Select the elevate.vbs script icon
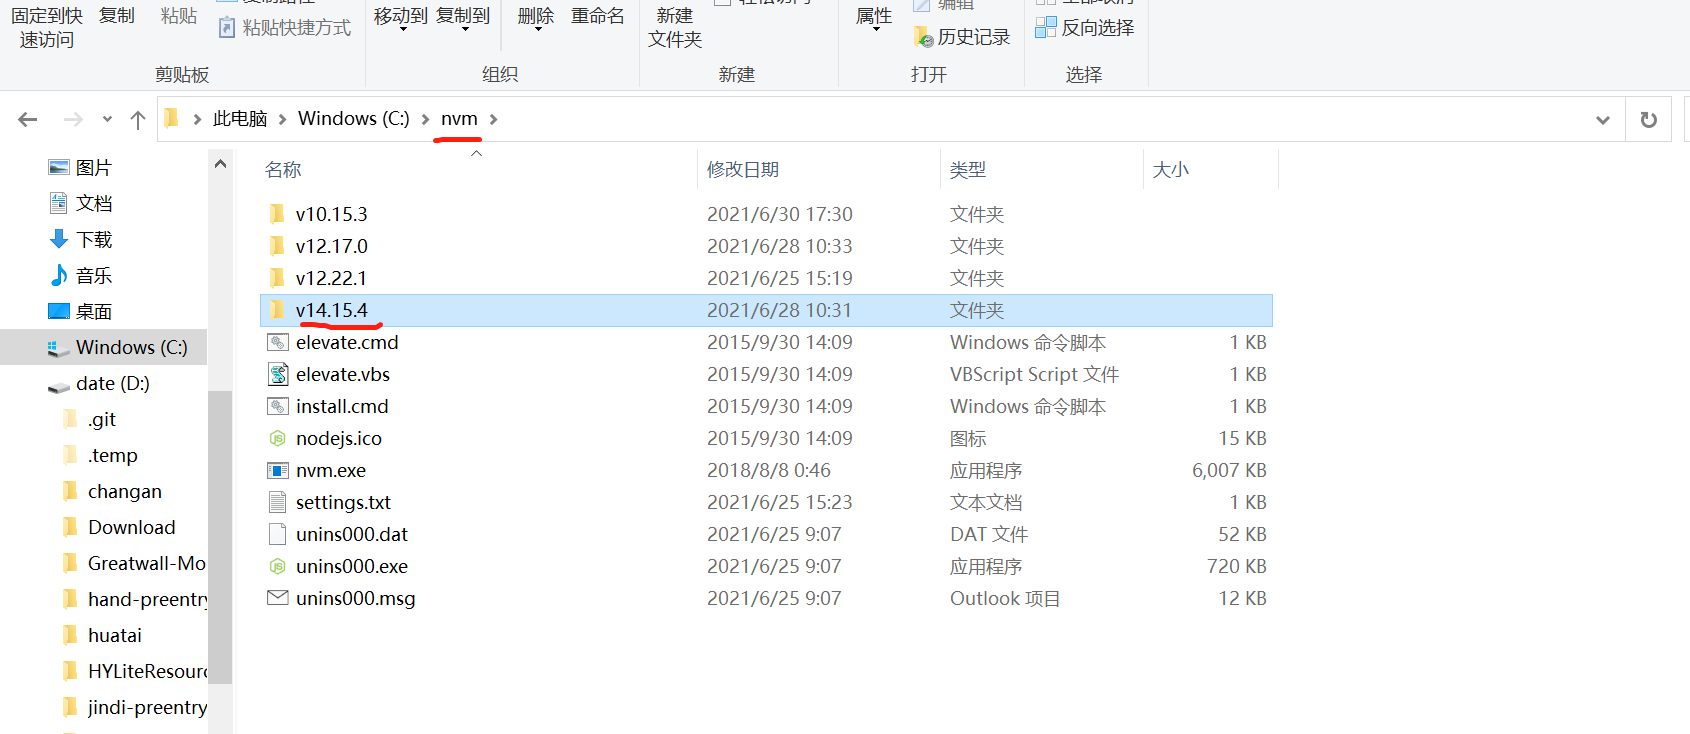Image resolution: width=1690 pixels, height=734 pixels. click(278, 374)
